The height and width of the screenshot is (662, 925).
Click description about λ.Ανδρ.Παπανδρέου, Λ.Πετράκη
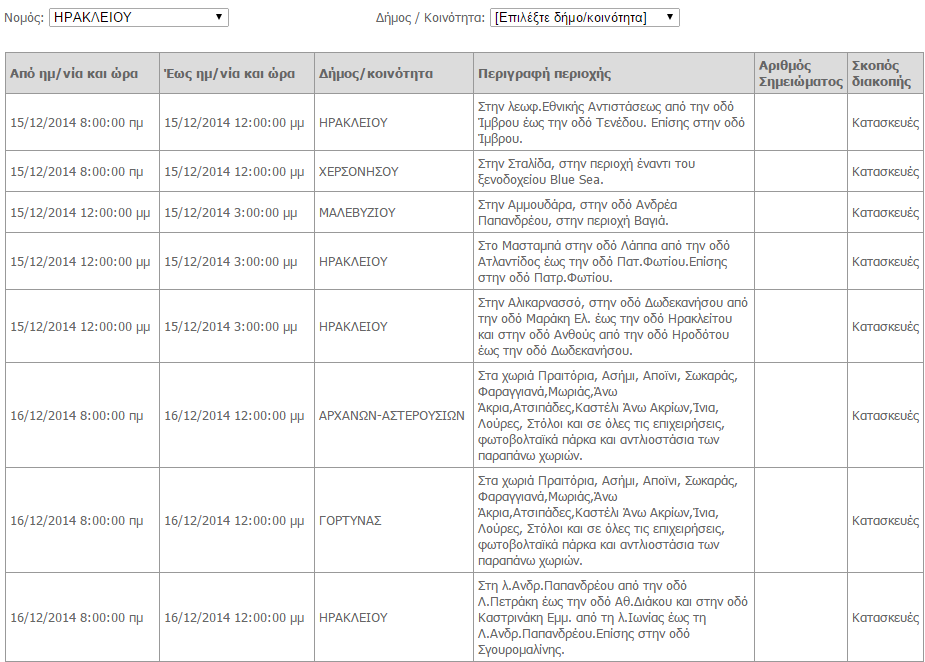[x=613, y=618]
